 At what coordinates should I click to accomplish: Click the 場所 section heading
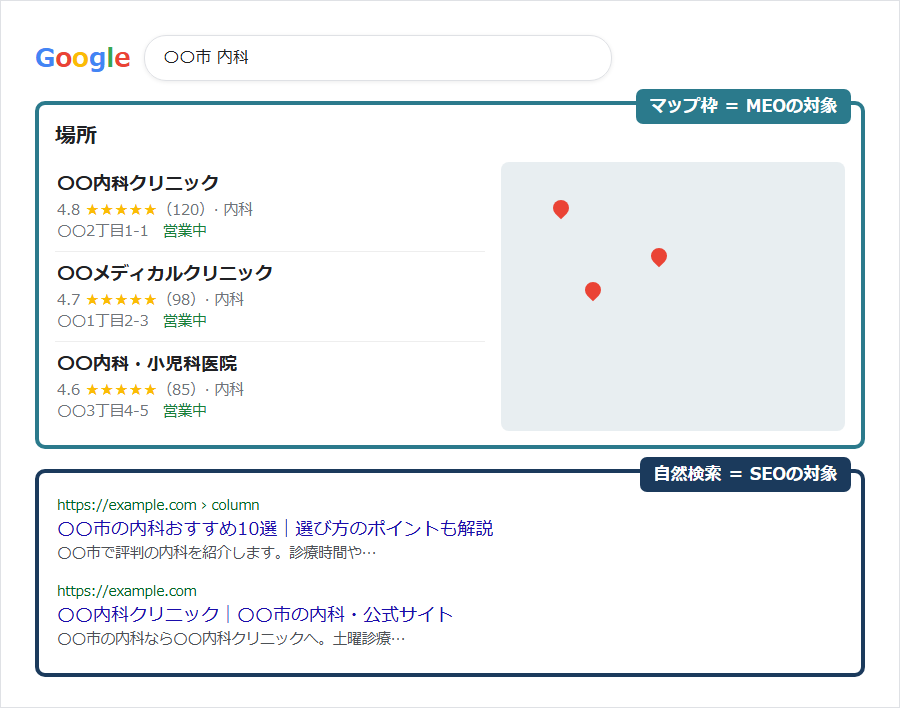pyautogui.click(x=76, y=136)
